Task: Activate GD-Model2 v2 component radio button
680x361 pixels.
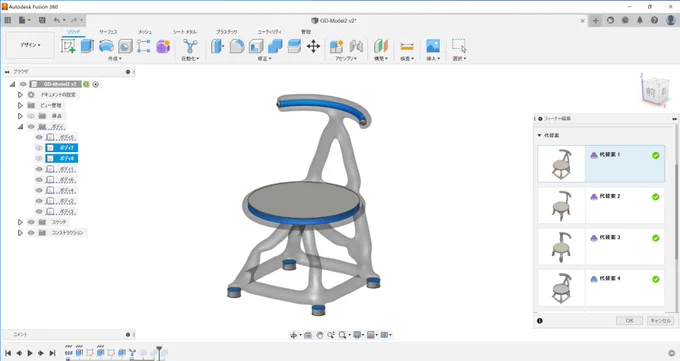Action: point(96,84)
